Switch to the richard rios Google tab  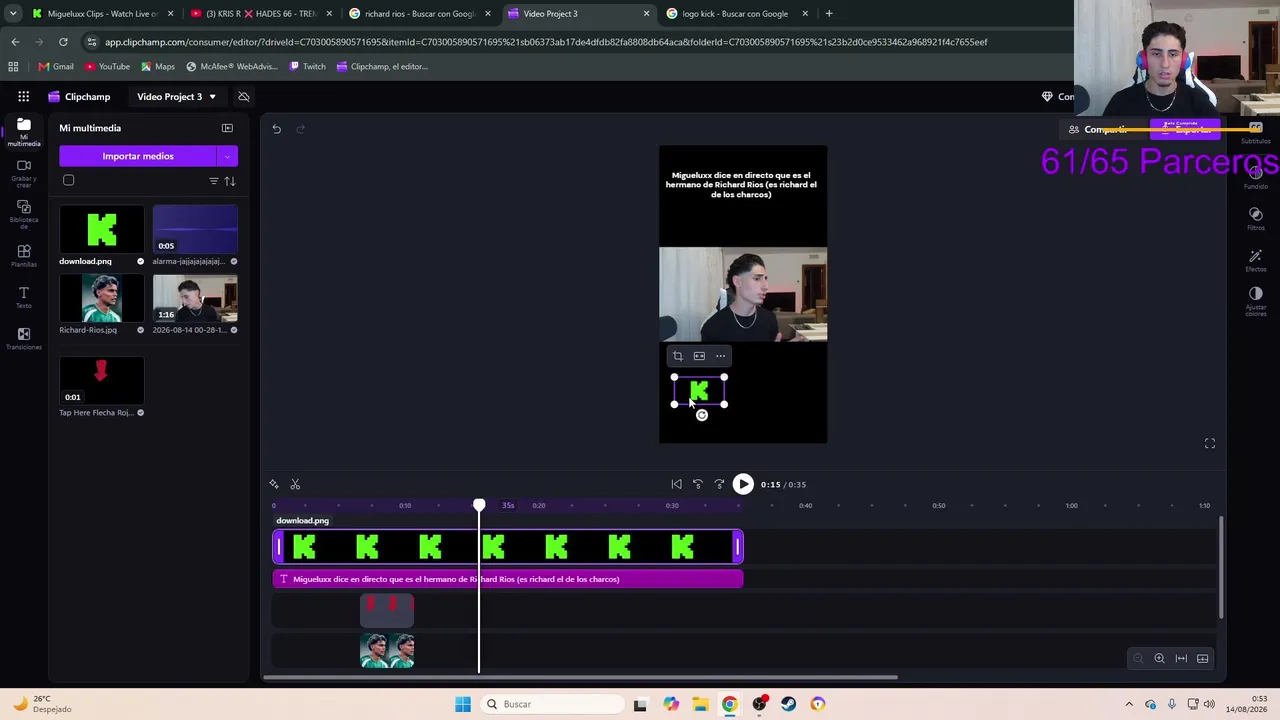coord(420,14)
